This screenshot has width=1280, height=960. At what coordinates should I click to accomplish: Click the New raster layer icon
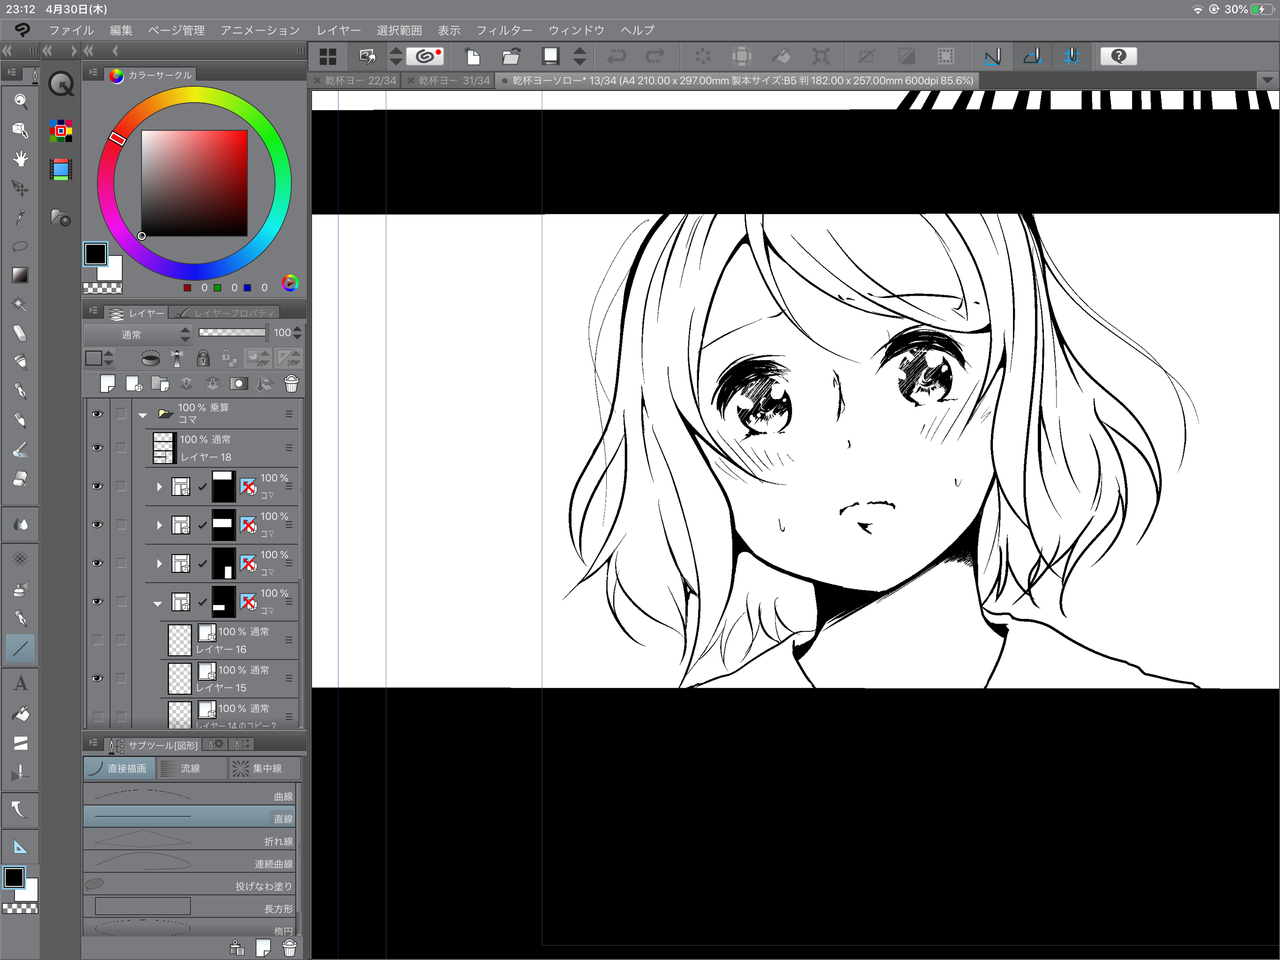click(x=108, y=384)
